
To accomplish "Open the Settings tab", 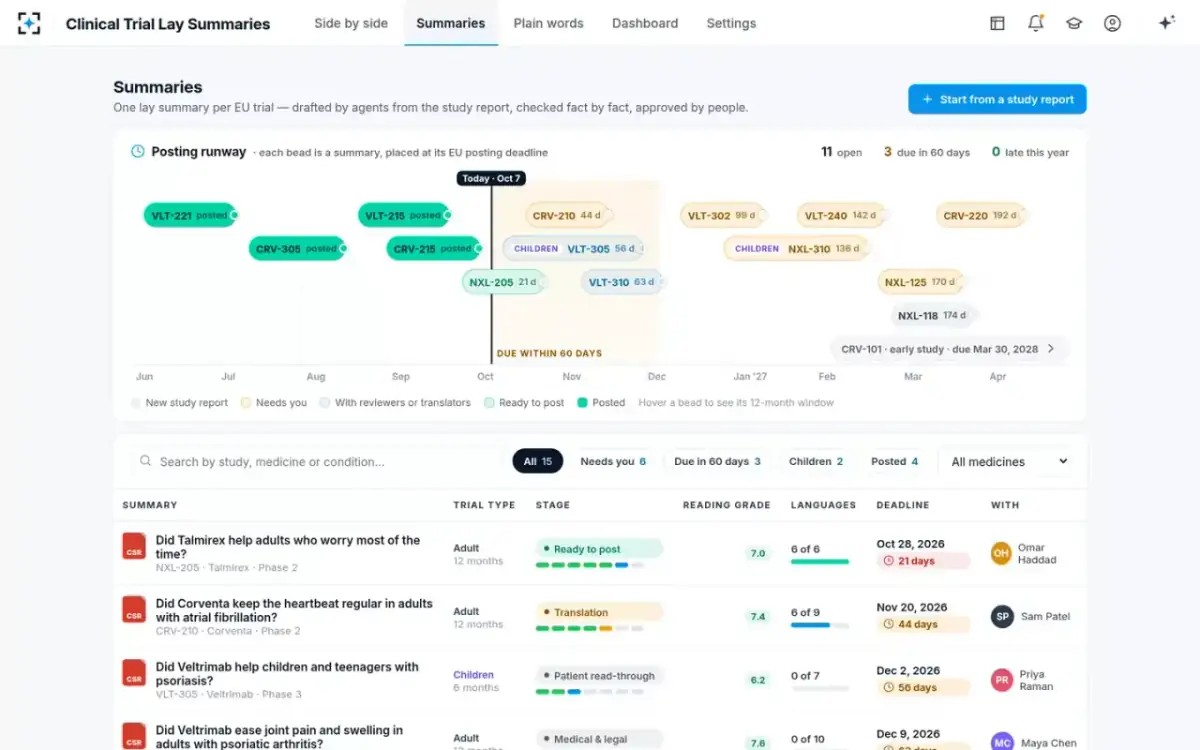I will [x=731, y=23].
